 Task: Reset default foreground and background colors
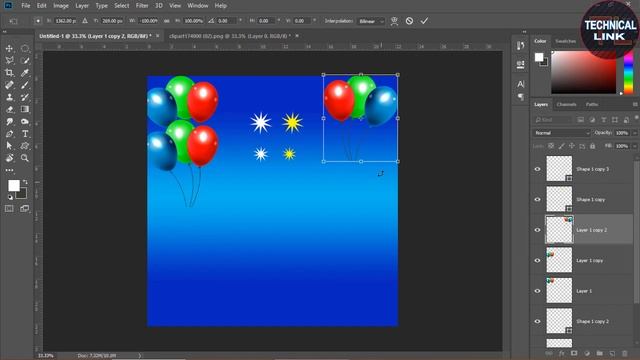pyautogui.click(x=10, y=198)
